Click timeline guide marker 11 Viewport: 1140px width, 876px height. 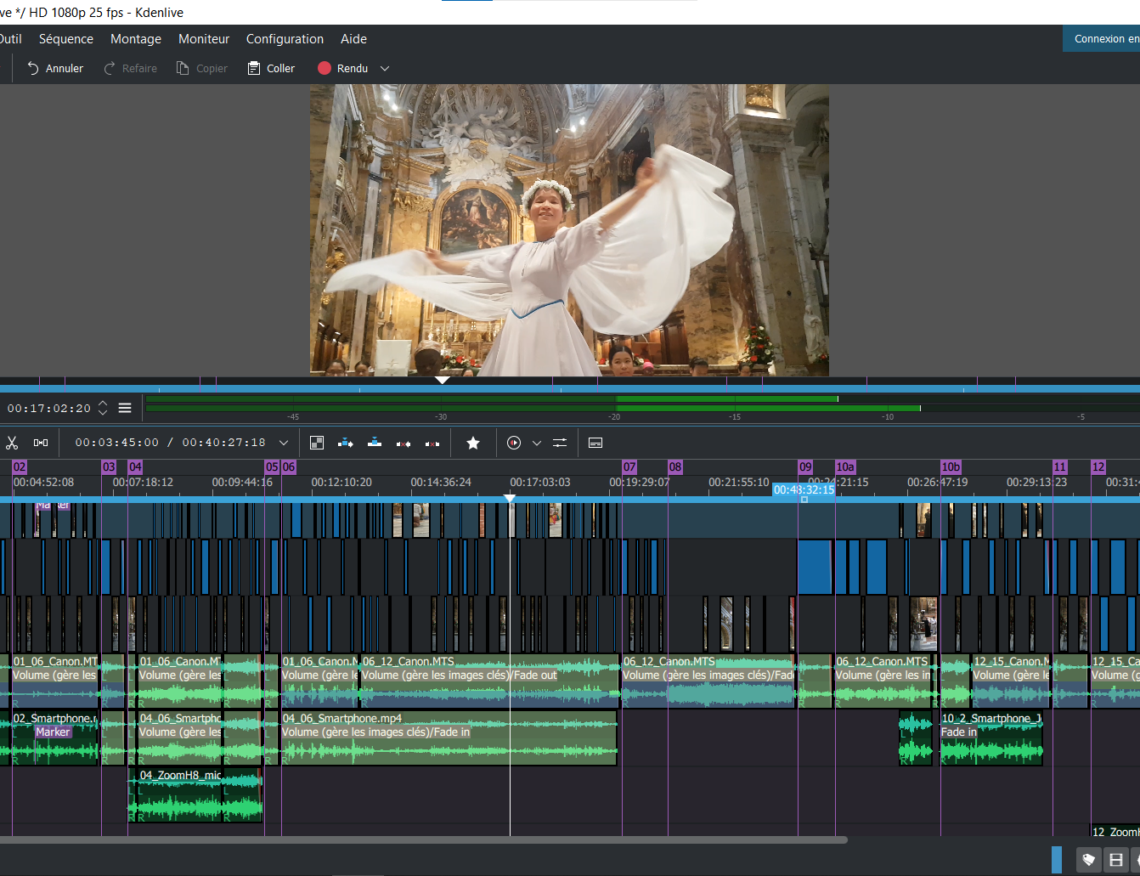click(x=1060, y=467)
